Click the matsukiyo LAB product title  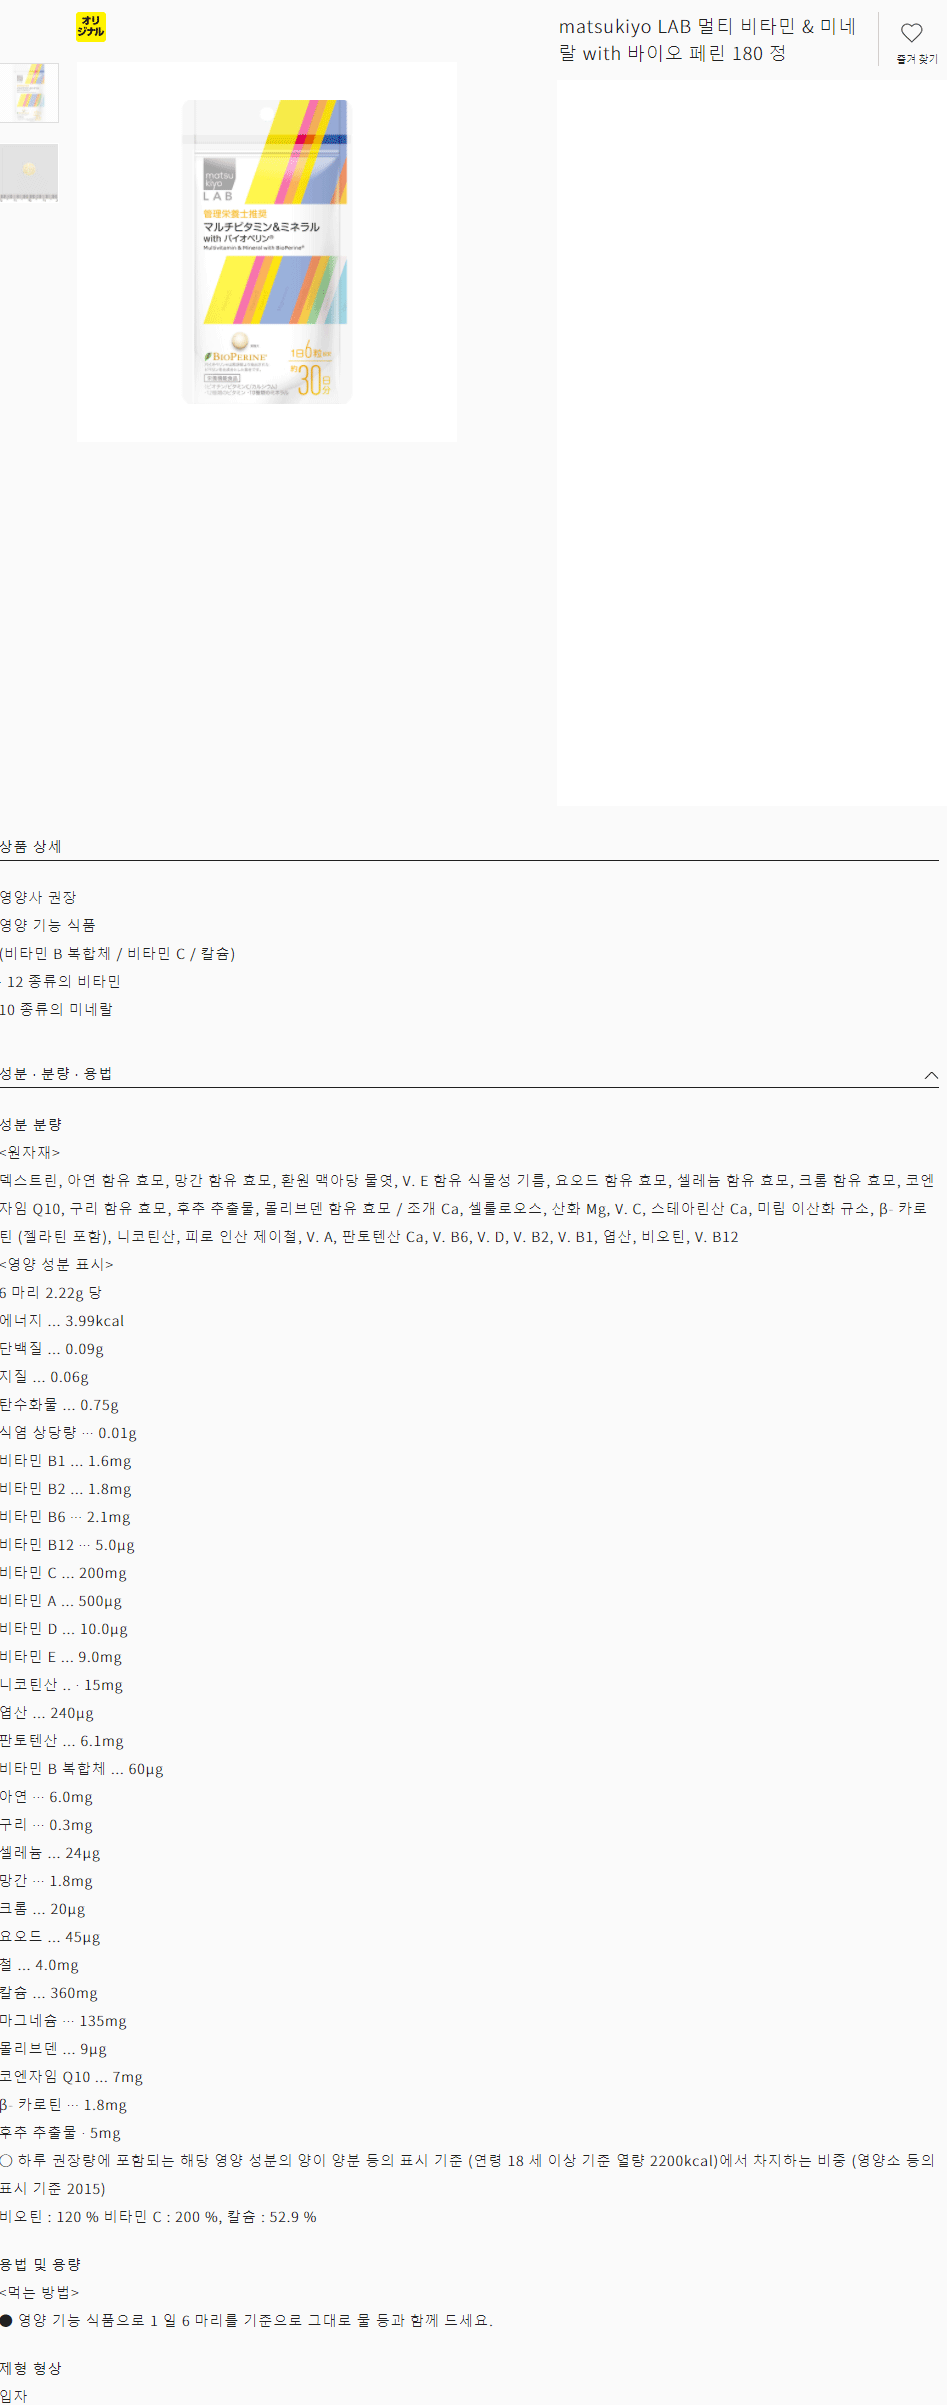706,40
